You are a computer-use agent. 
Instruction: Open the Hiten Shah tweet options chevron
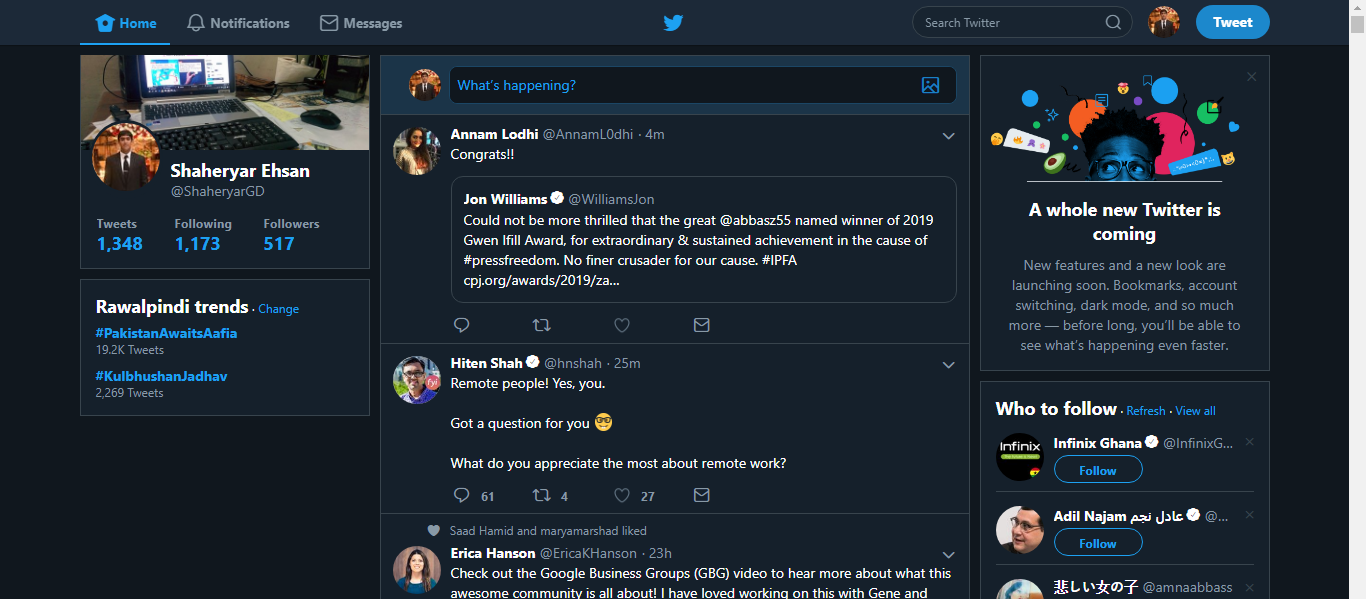(948, 365)
